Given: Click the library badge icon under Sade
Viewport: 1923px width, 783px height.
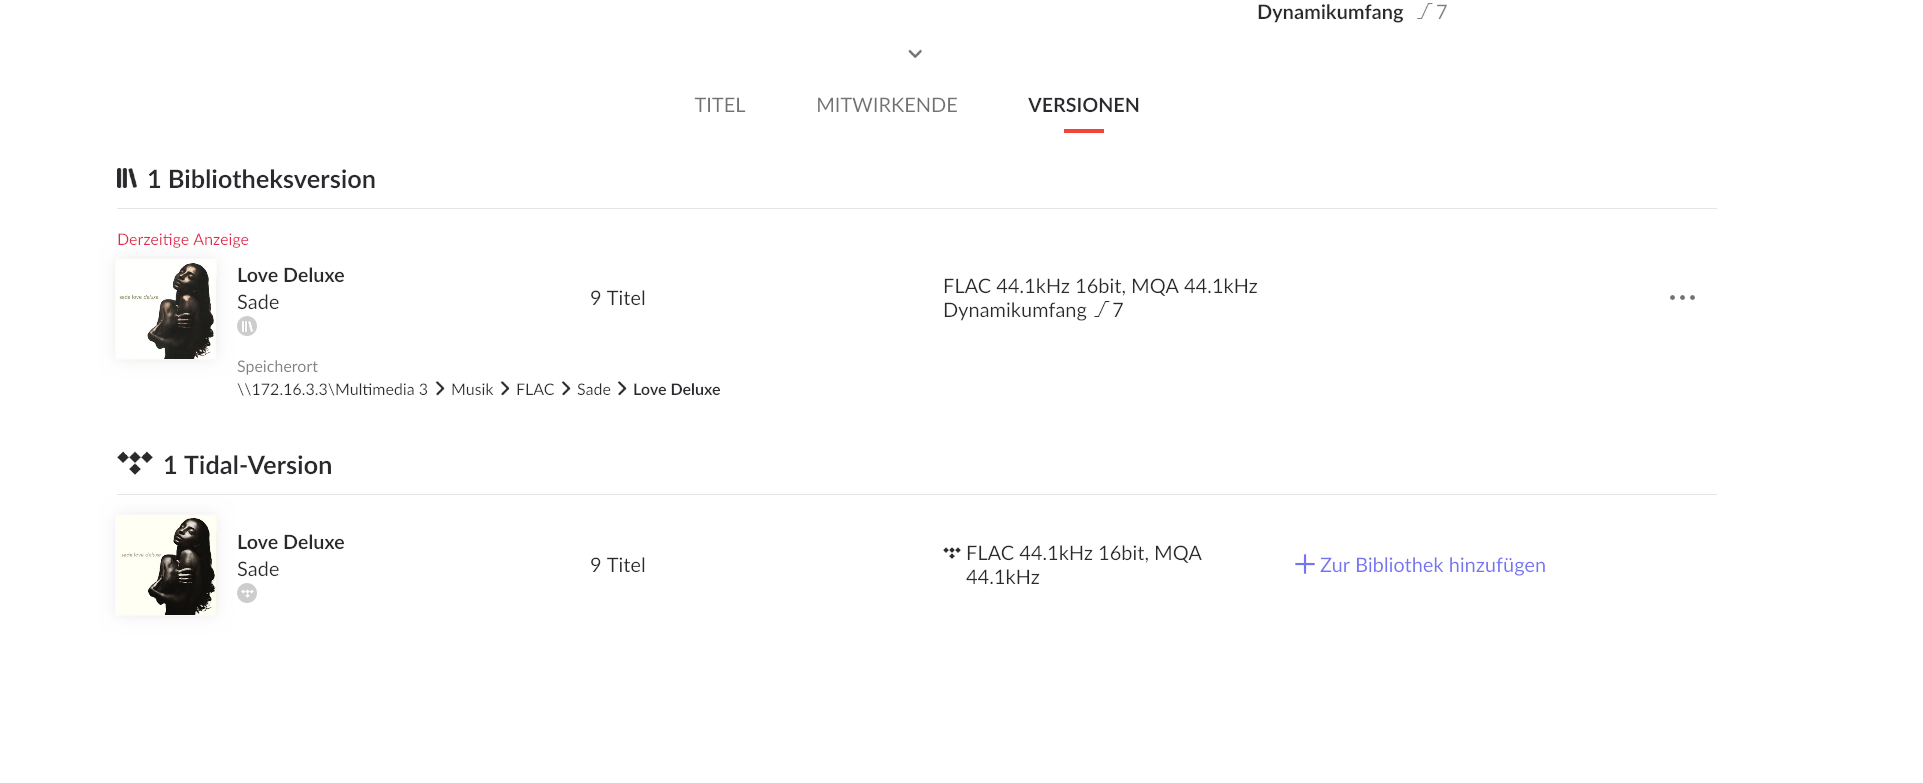Looking at the screenshot, I should click(x=247, y=327).
